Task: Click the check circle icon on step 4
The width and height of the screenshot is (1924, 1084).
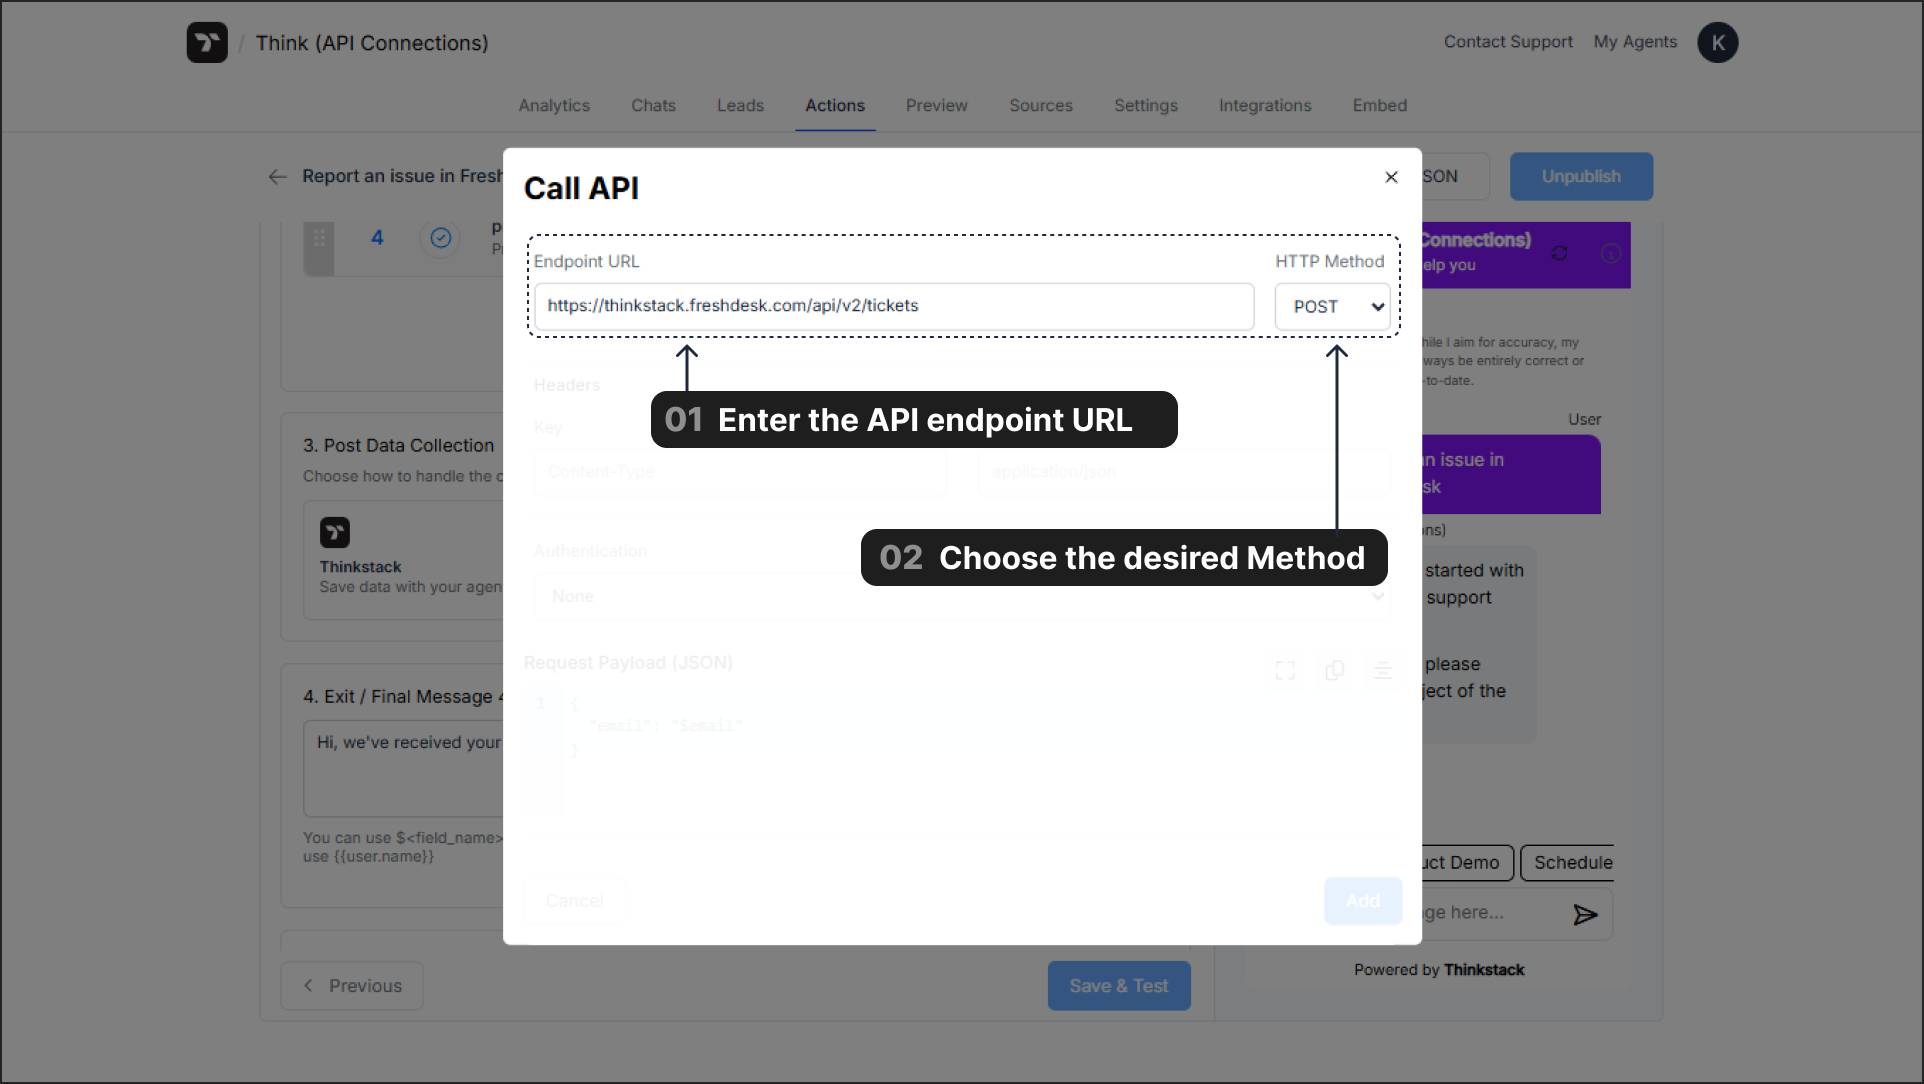Action: [441, 238]
